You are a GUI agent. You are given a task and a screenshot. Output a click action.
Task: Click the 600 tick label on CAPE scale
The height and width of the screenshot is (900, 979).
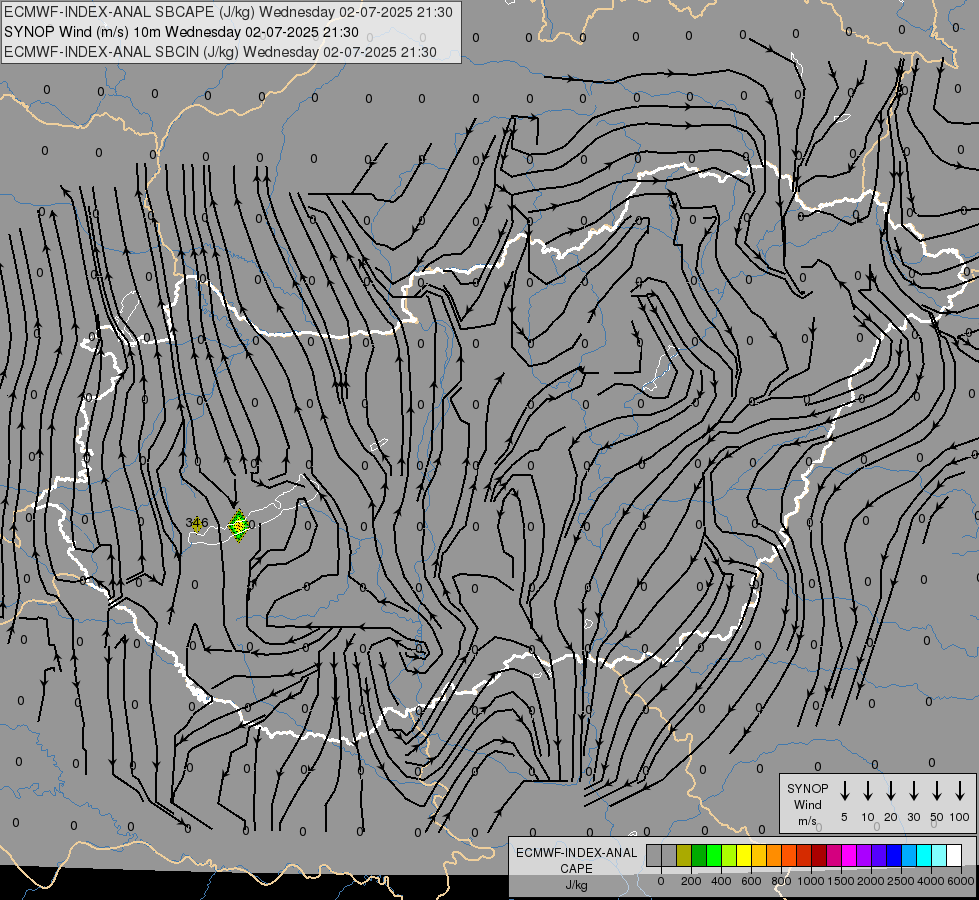click(x=751, y=881)
